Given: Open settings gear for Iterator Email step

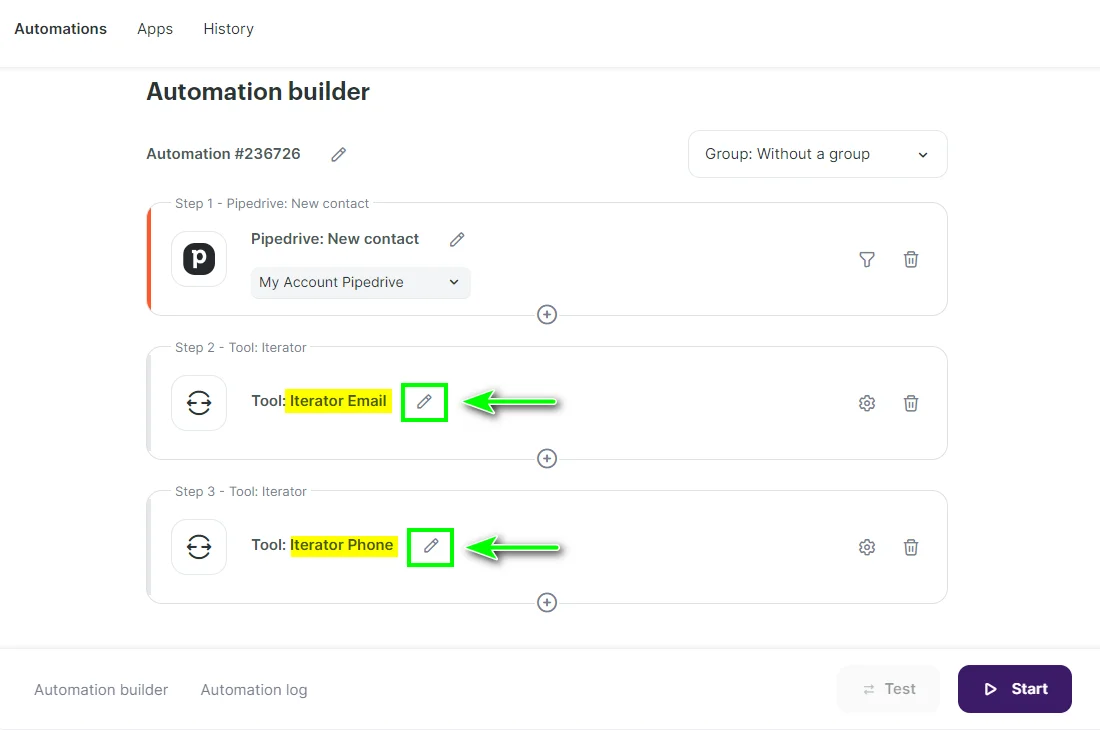Looking at the screenshot, I should click(866, 403).
